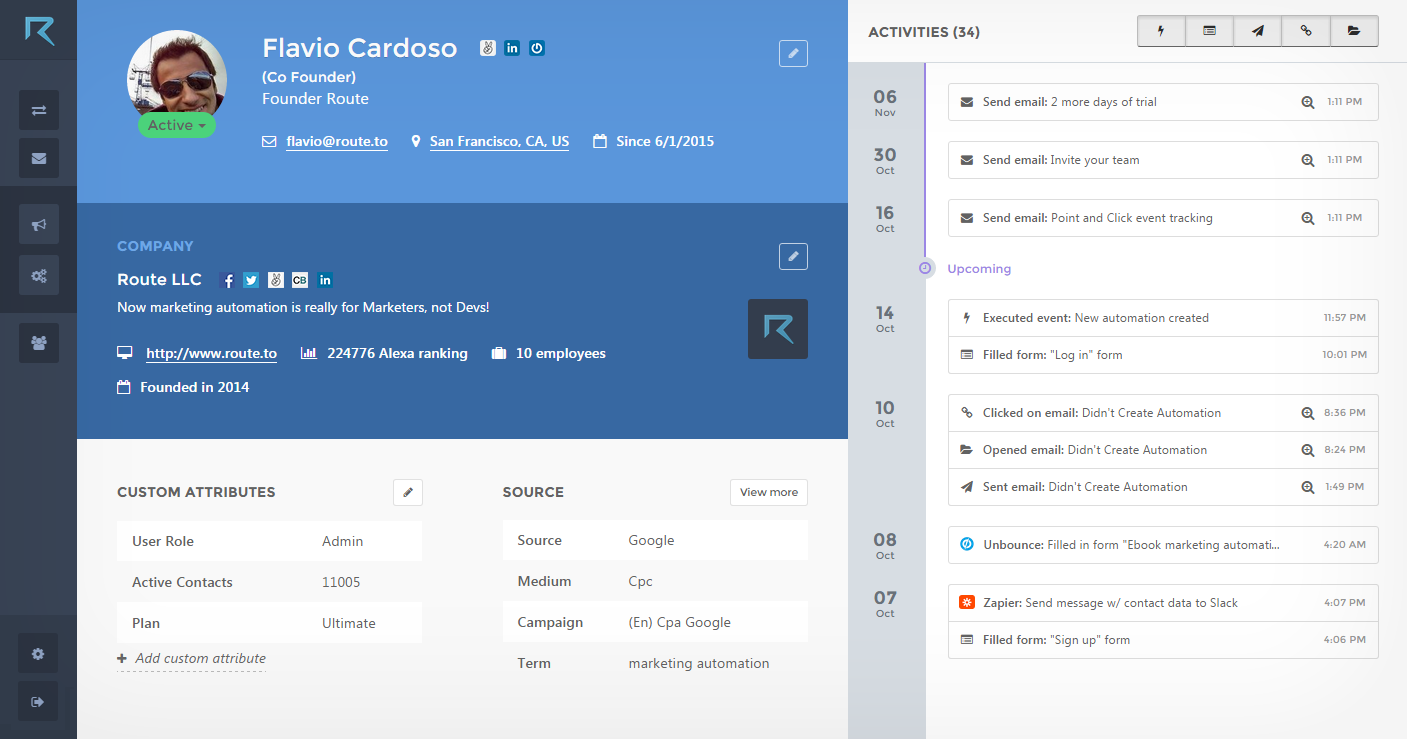The image size is (1407, 739).
Task: Open Route LLC Crunchbase icon
Action: click(300, 280)
